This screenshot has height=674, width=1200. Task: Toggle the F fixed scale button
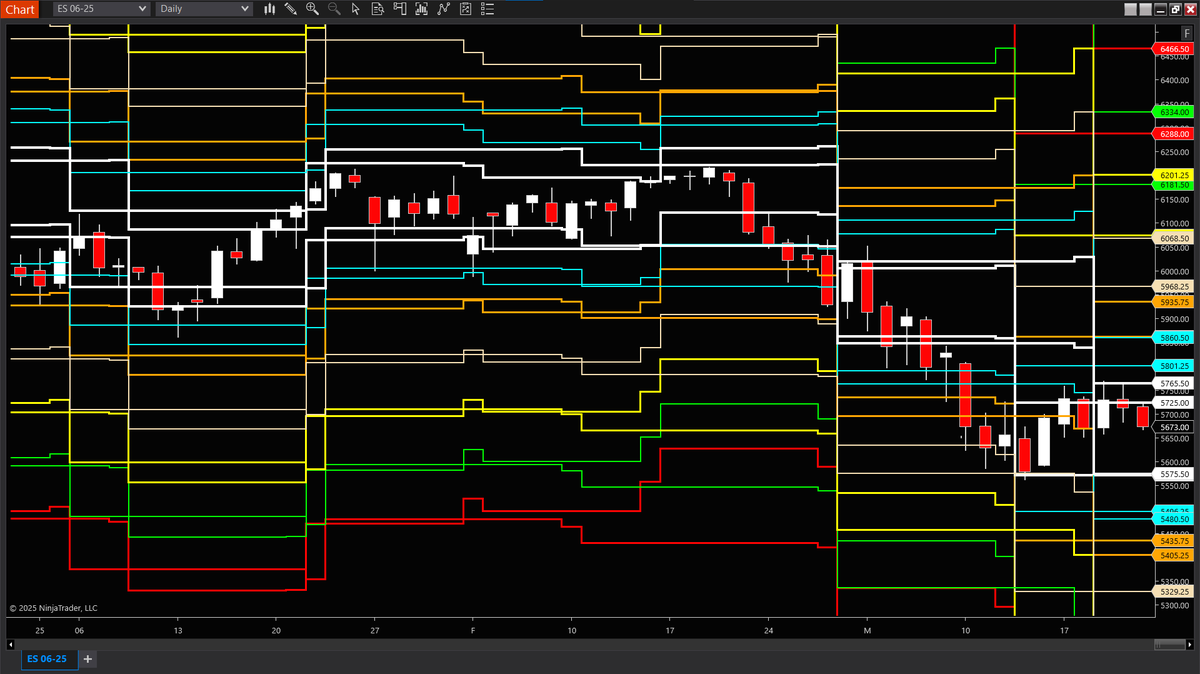click(x=1187, y=32)
